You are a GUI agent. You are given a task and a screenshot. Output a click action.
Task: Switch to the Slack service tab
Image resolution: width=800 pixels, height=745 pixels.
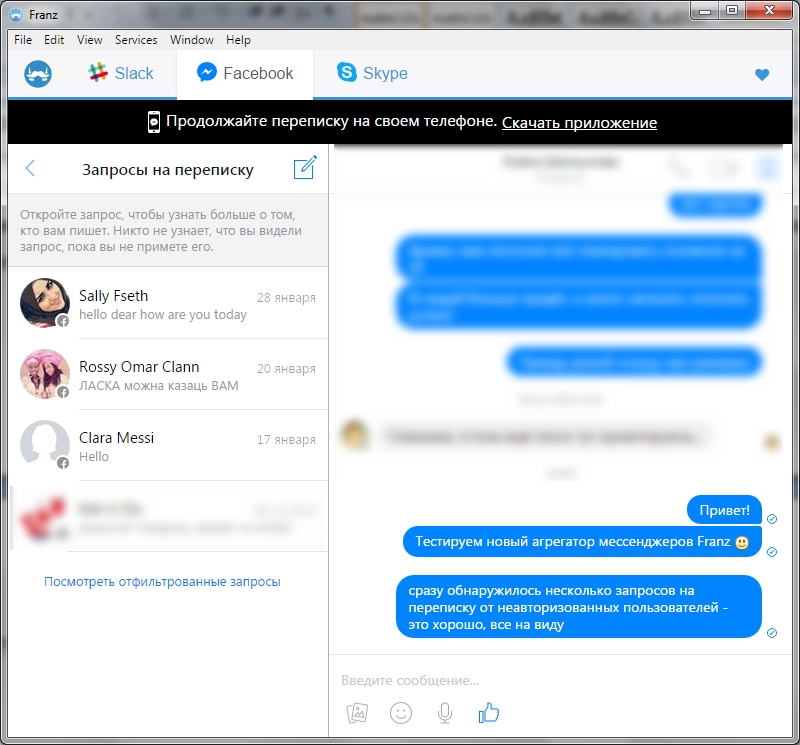point(121,73)
